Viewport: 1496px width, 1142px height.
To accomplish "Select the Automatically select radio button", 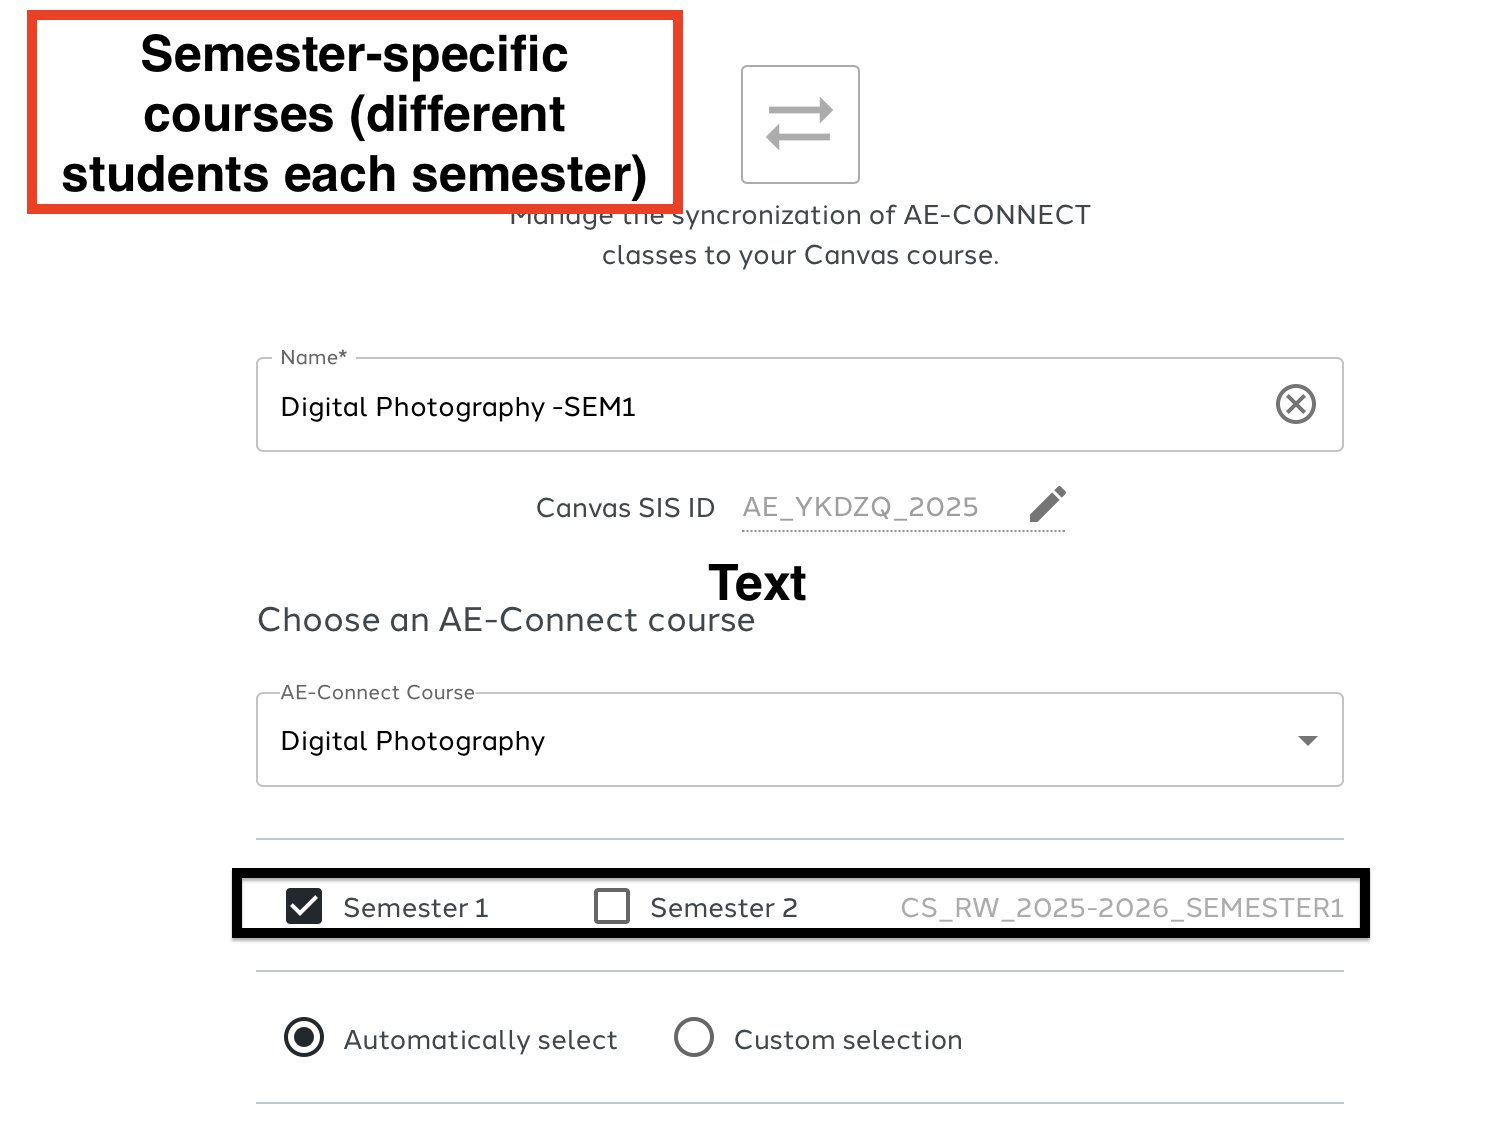I will 304,1038.
